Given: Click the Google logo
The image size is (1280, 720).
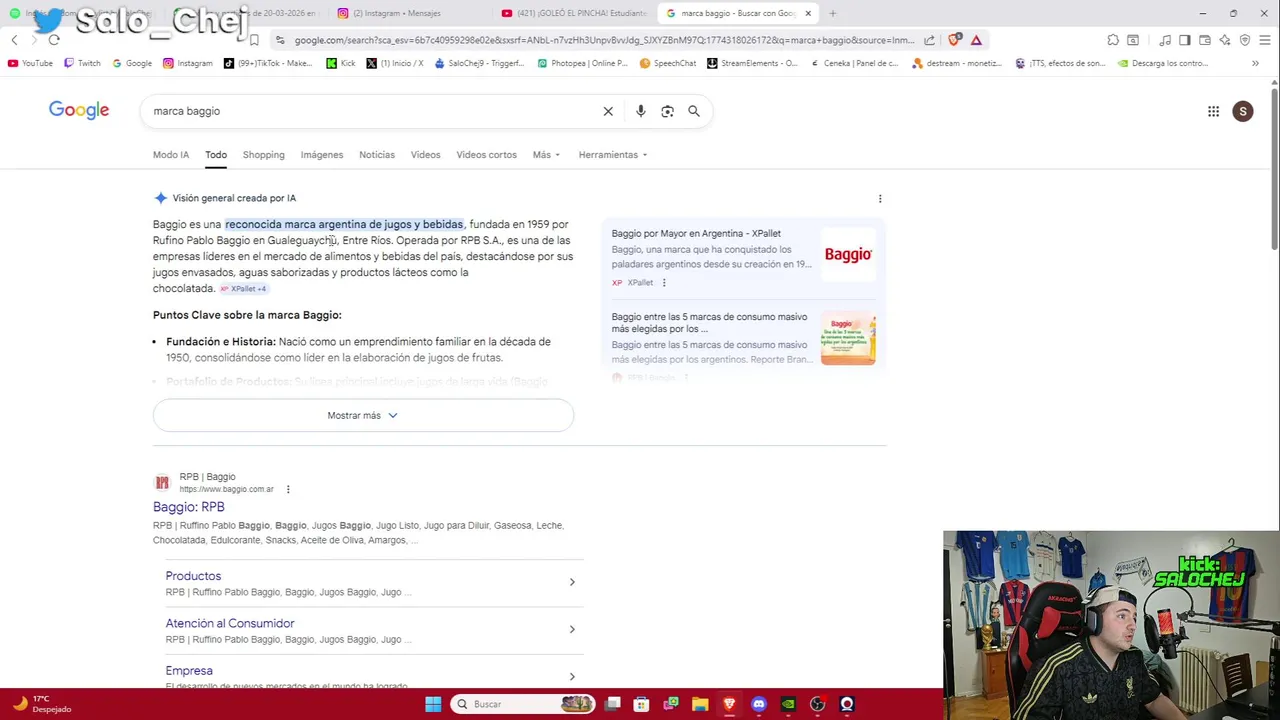Looking at the screenshot, I should pos(79,110).
